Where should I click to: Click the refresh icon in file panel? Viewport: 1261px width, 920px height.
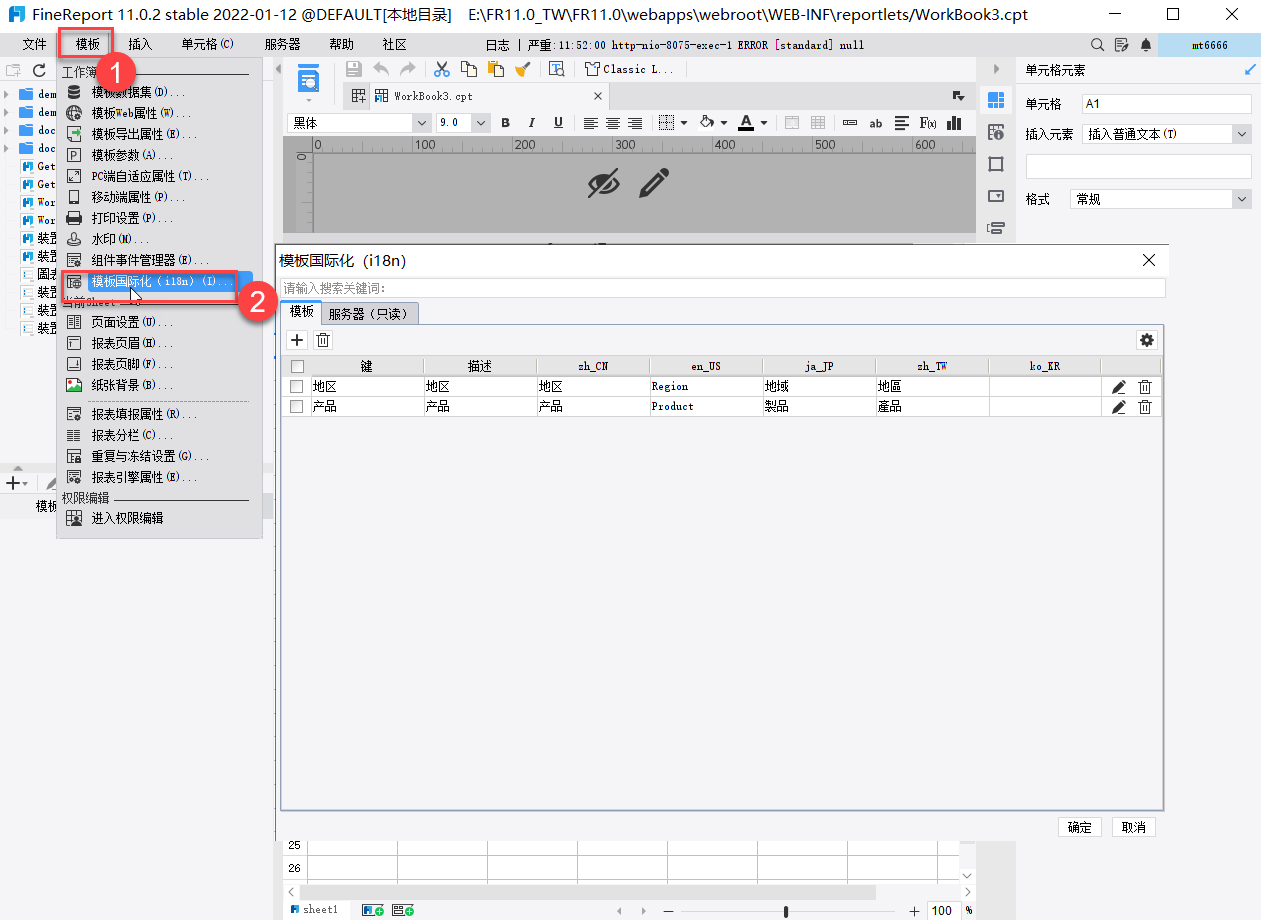(39, 70)
